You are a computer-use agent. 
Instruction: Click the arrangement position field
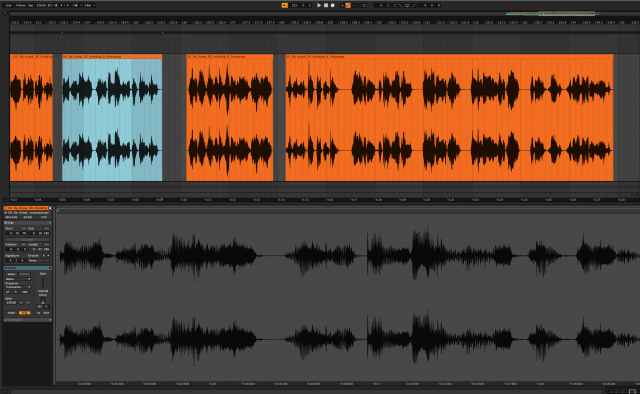click(300, 5)
